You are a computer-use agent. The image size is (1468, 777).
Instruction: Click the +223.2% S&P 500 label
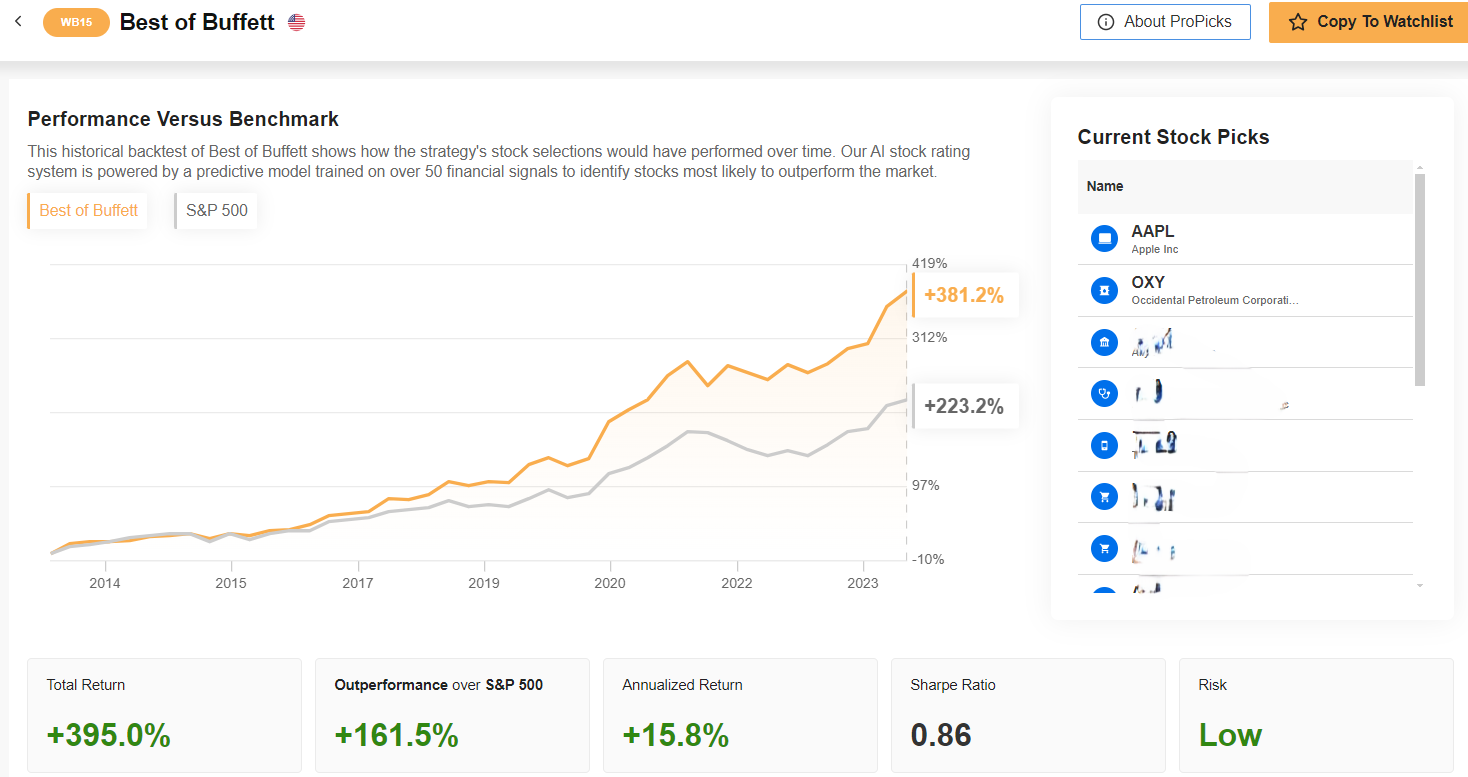964,406
